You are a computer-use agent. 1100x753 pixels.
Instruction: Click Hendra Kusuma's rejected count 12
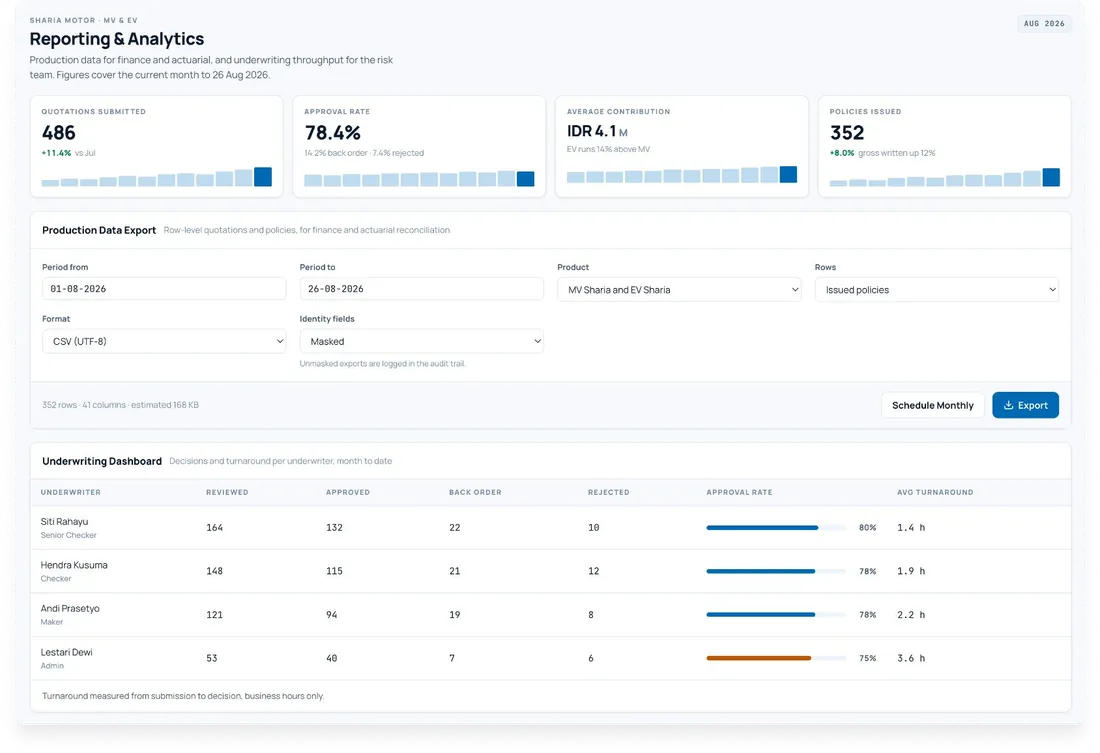593,571
